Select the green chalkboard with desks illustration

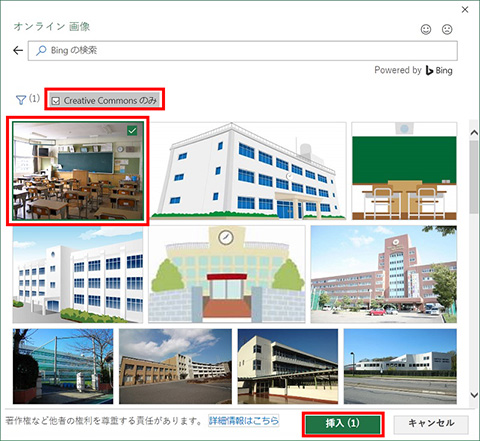tap(404, 171)
